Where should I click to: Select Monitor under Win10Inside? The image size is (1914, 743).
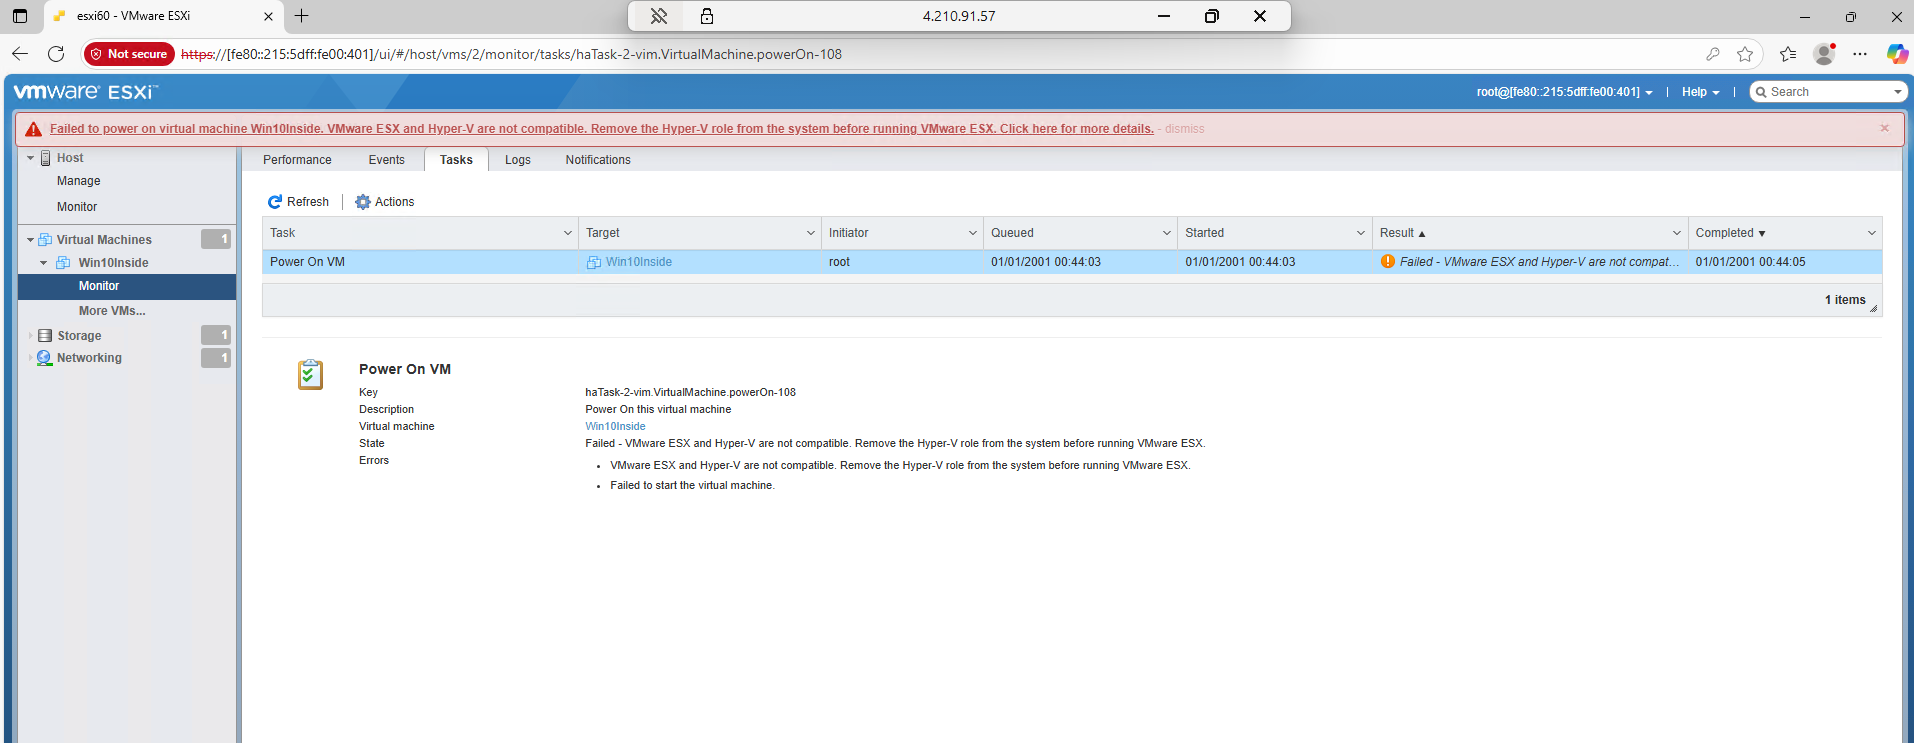coord(127,286)
